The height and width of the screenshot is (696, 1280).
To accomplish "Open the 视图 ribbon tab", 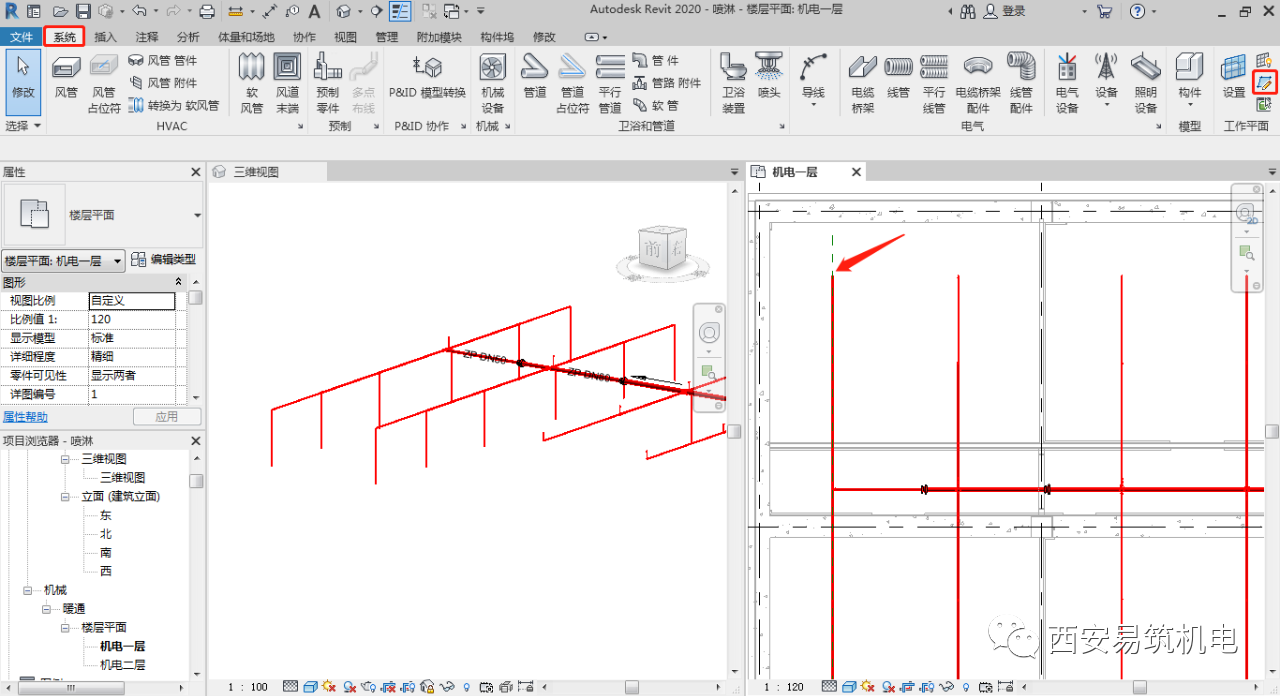I will click(345, 37).
